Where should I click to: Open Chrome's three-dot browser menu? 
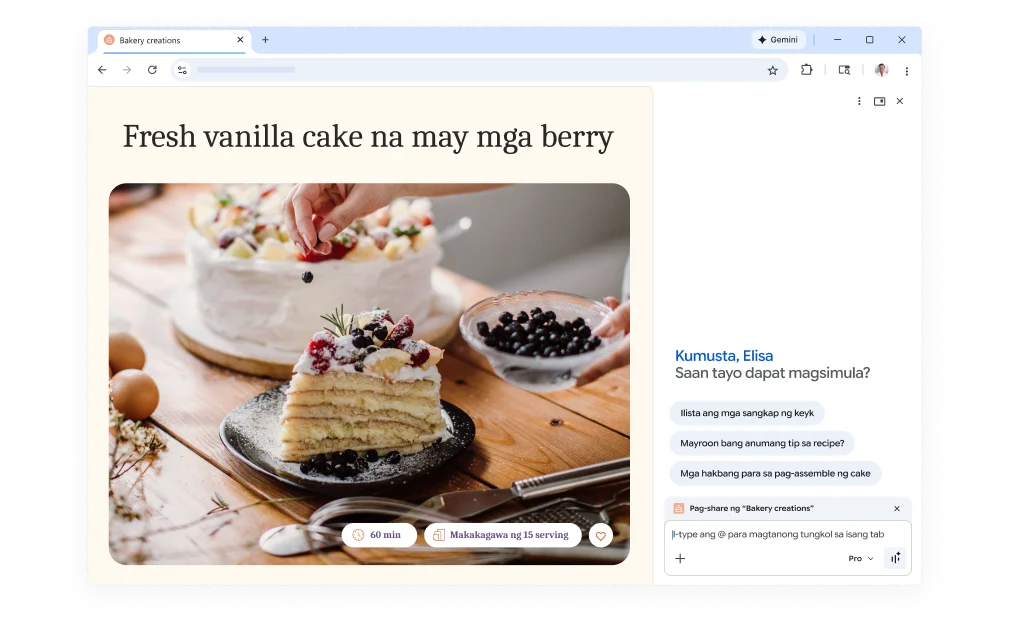[906, 70]
